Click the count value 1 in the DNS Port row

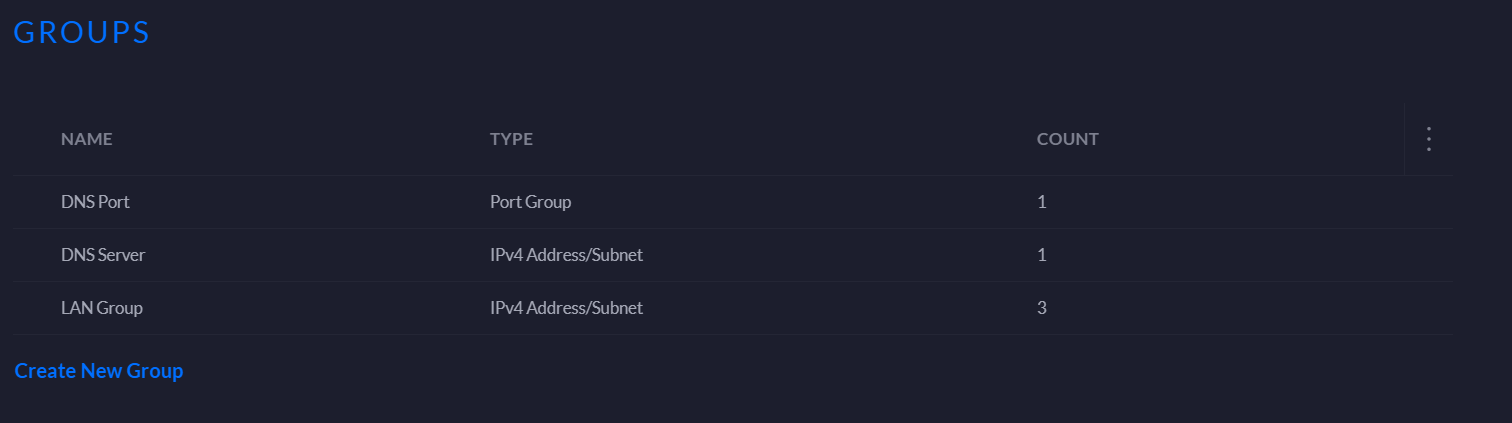1042,202
